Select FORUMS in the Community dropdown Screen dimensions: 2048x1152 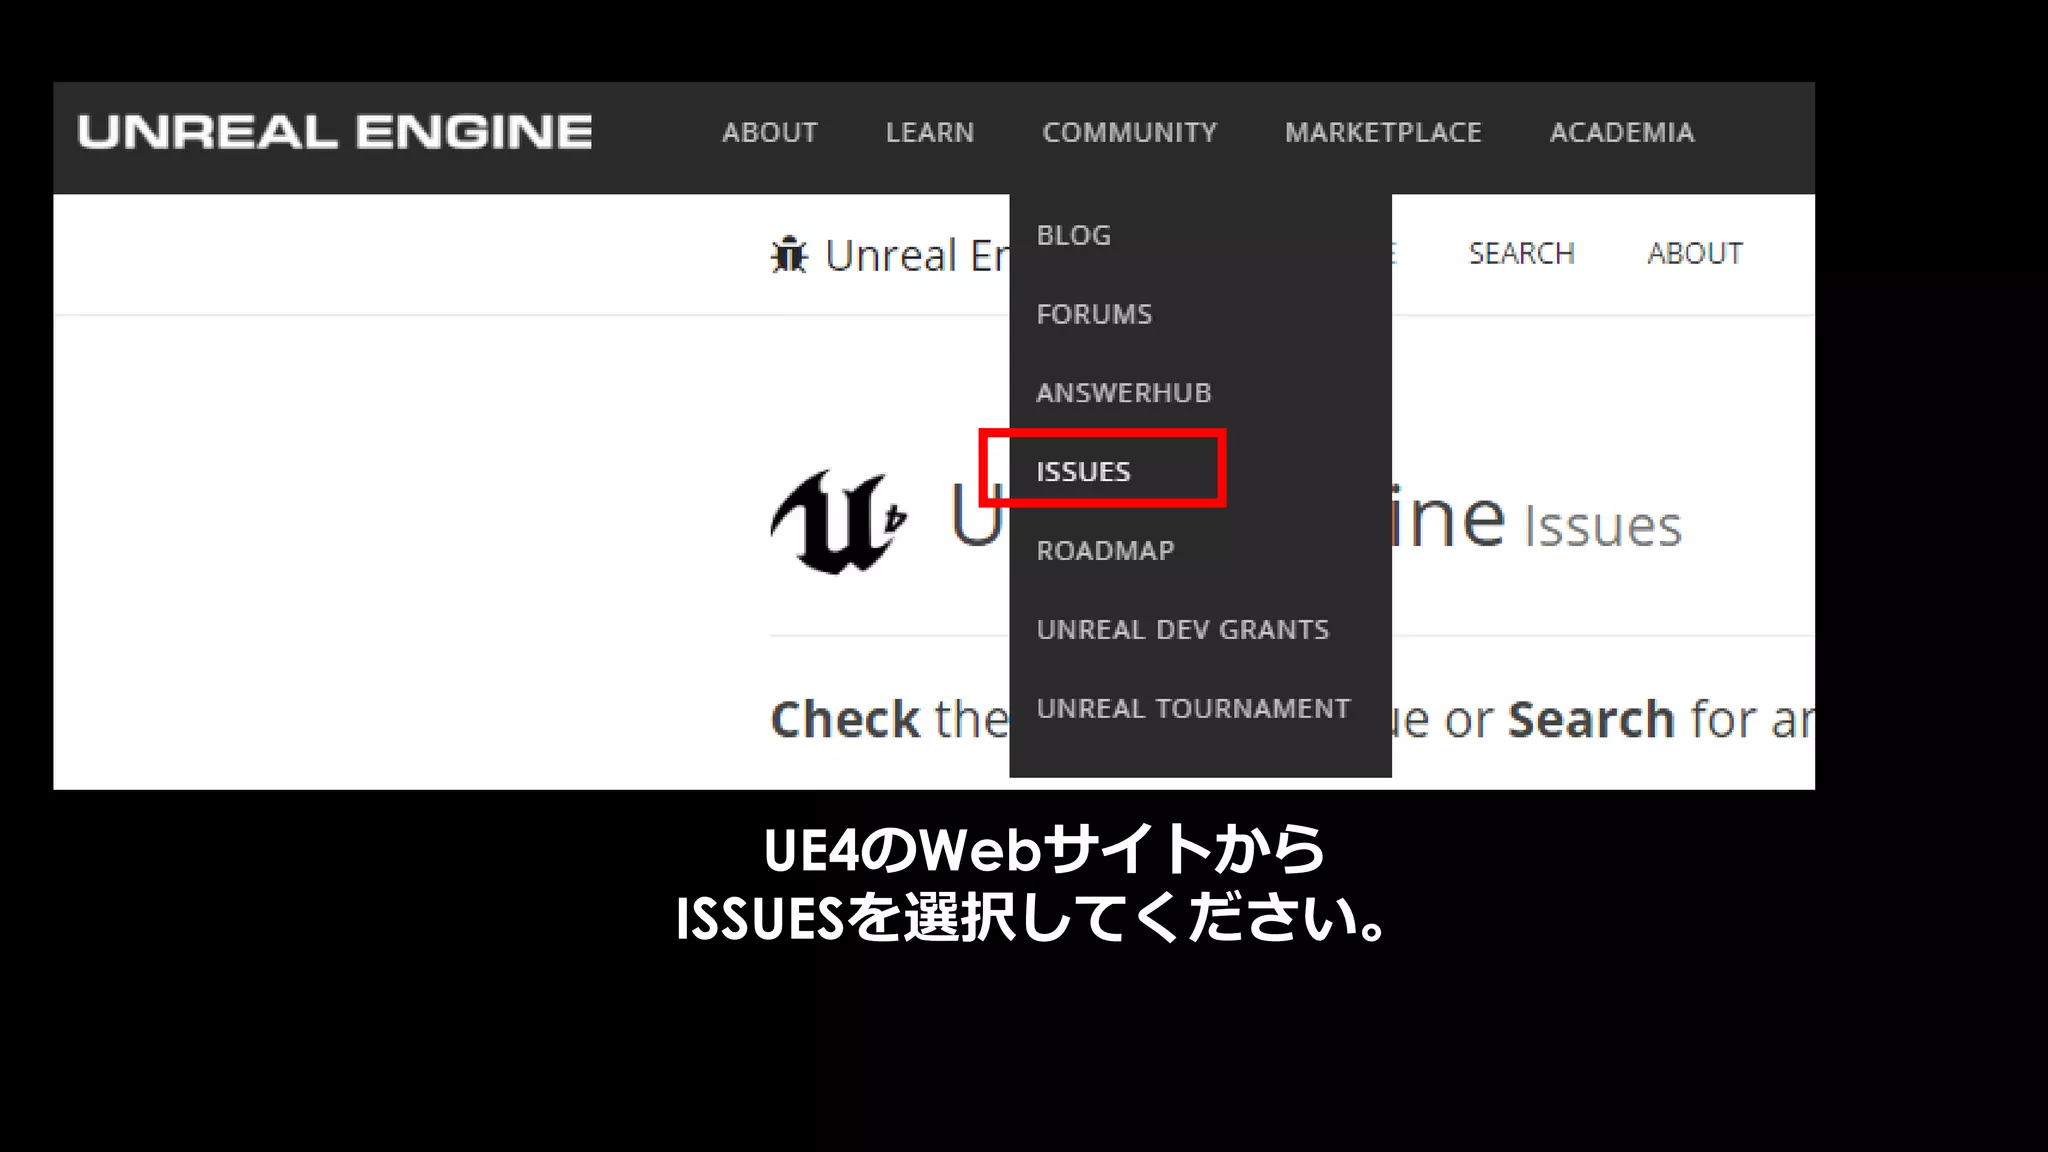click(1094, 314)
